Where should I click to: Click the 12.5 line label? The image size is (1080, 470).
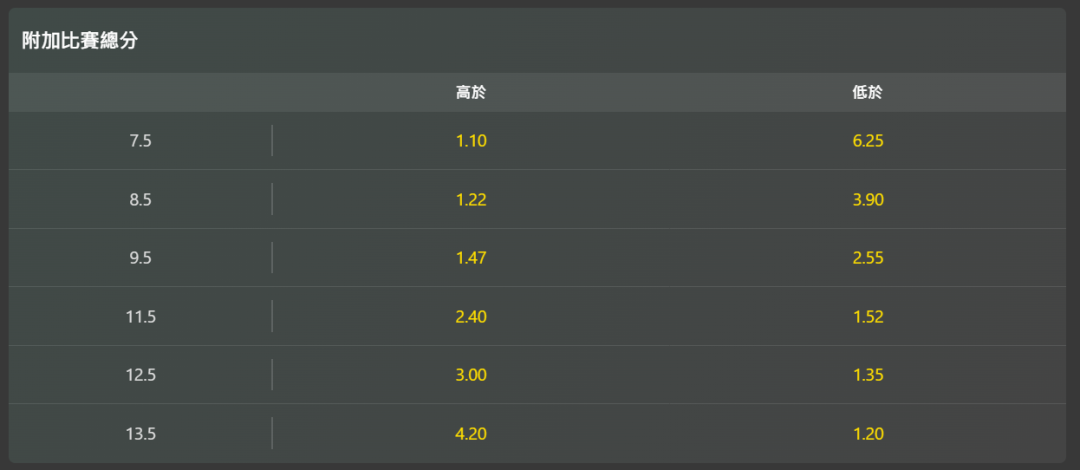tap(141, 376)
